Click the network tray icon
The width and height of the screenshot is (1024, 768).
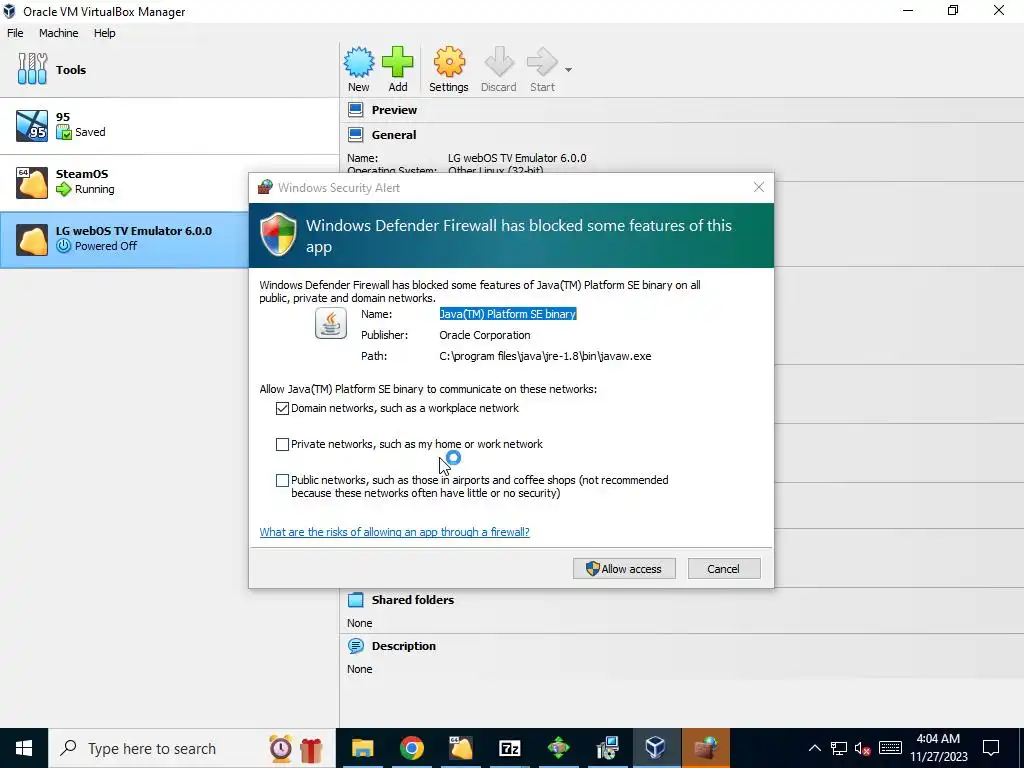pyautogui.click(x=839, y=748)
